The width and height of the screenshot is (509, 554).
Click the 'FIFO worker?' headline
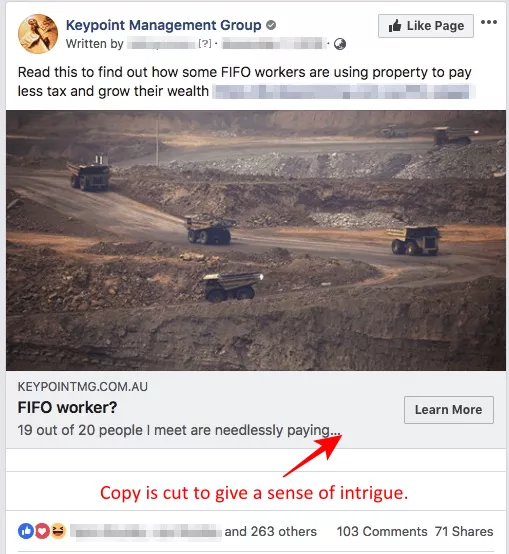tap(67, 407)
